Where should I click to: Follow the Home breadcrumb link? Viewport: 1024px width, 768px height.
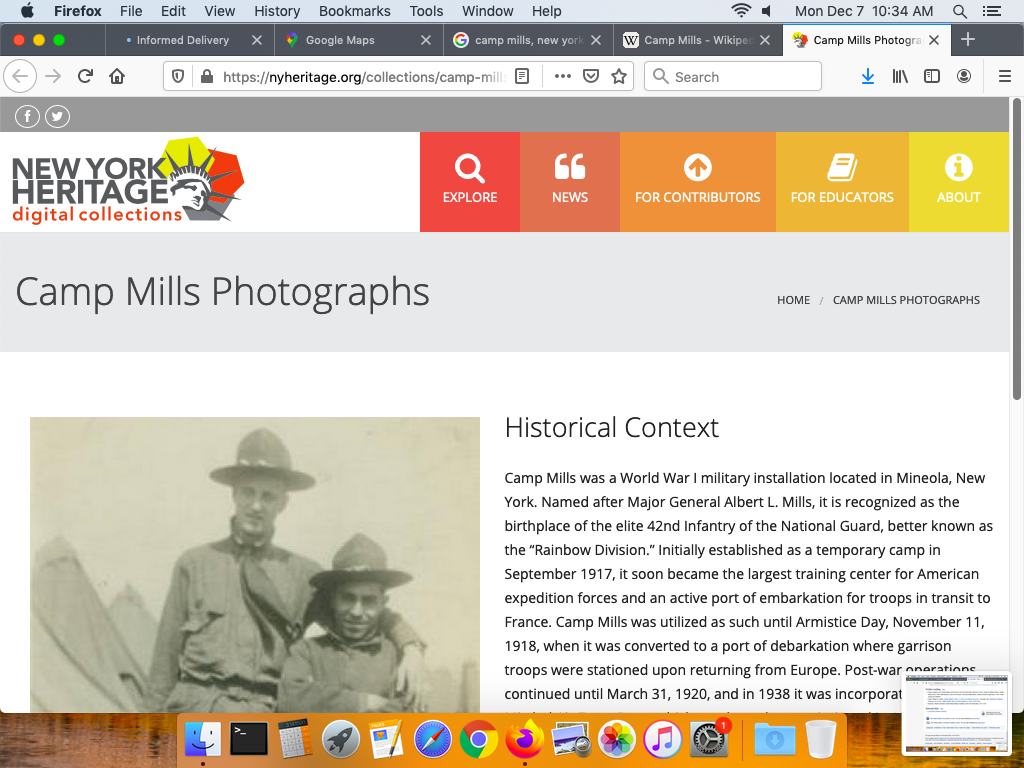[793, 300]
